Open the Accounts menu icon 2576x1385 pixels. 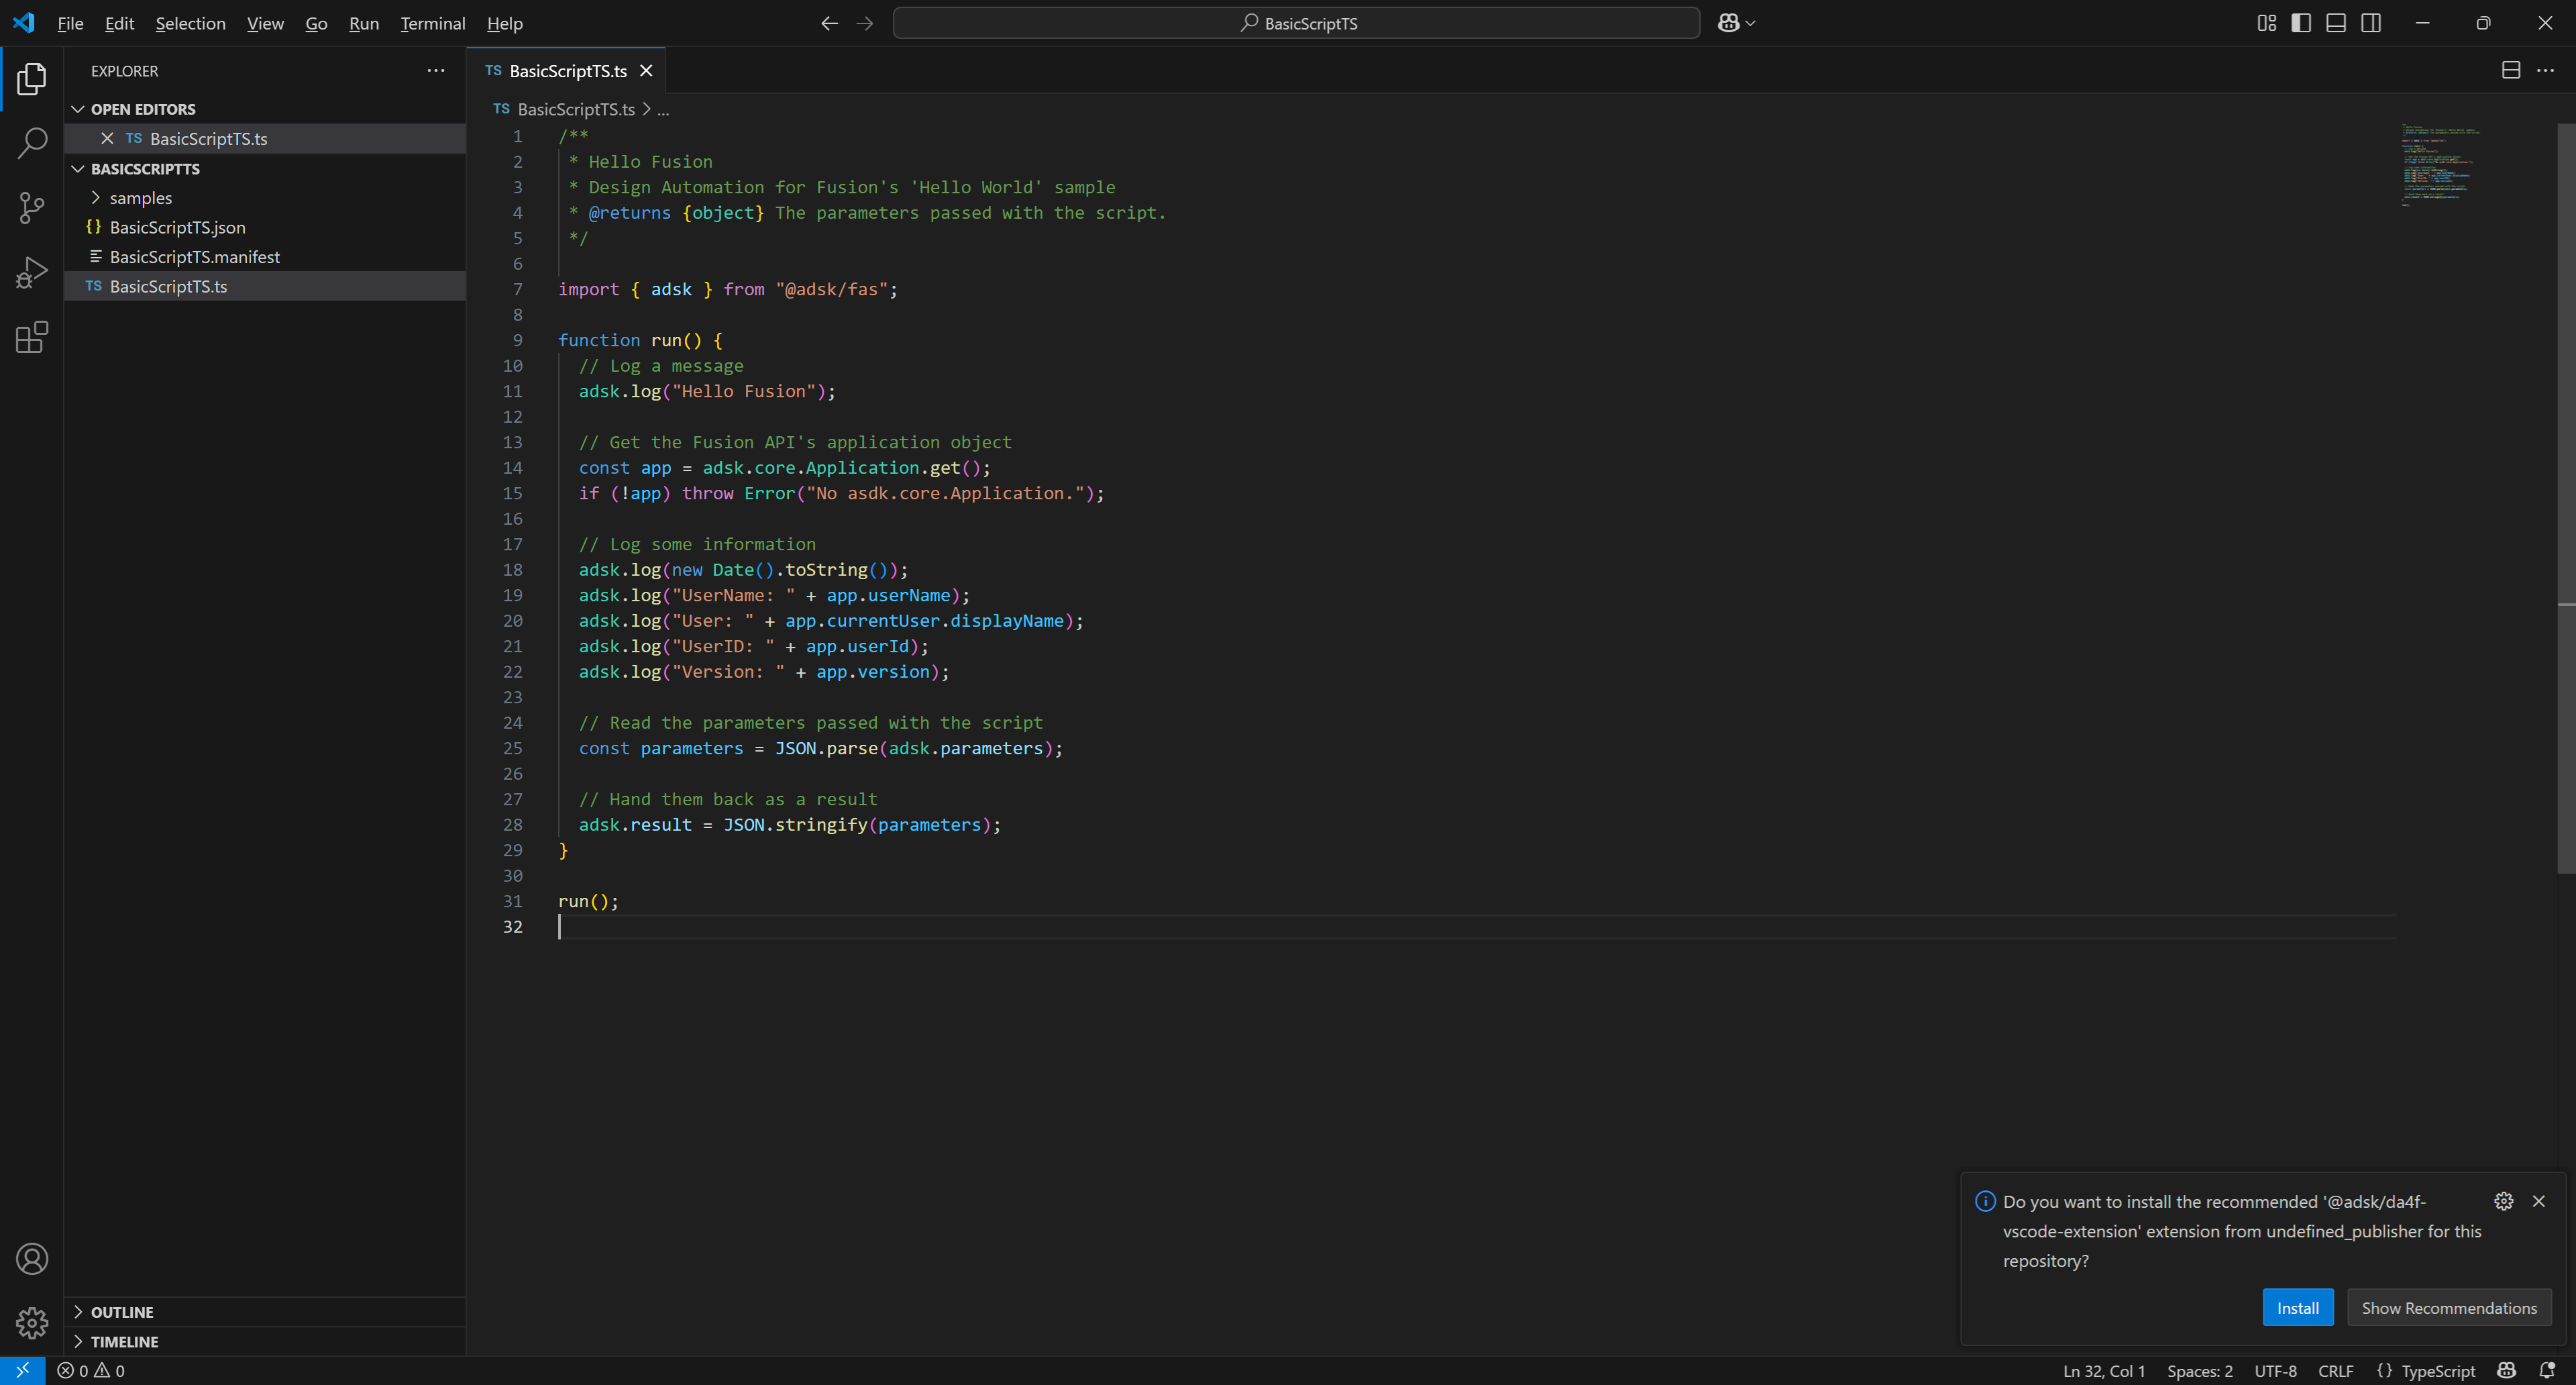pyautogui.click(x=32, y=1258)
